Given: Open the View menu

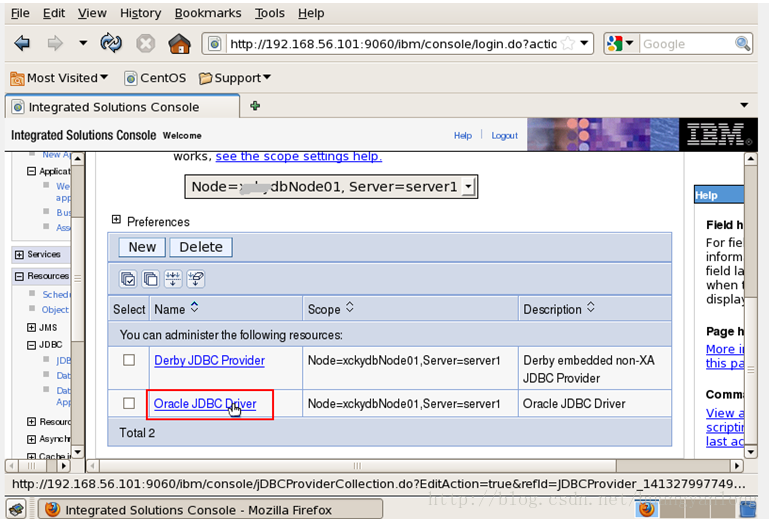Looking at the screenshot, I should click(92, 13).
